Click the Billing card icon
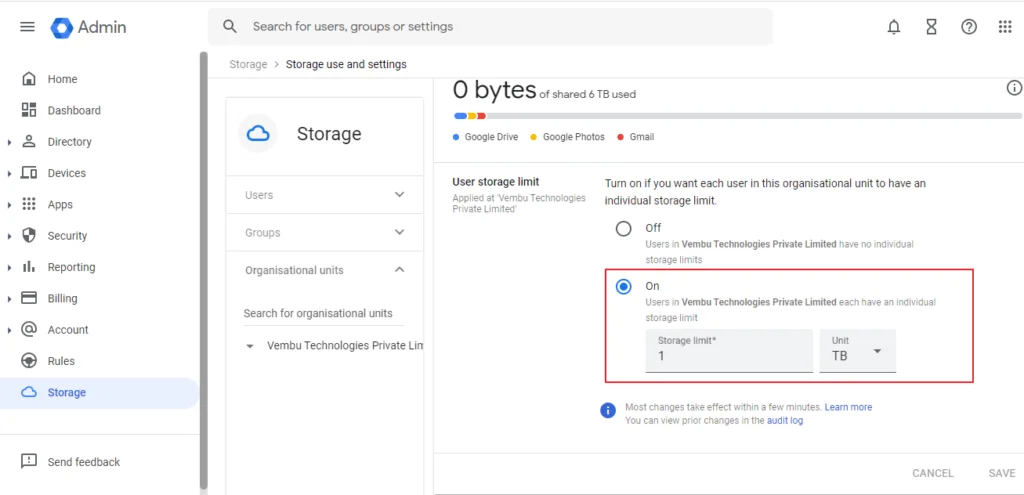The width and height of the screenshot is (1024, 495). point(29,298)
